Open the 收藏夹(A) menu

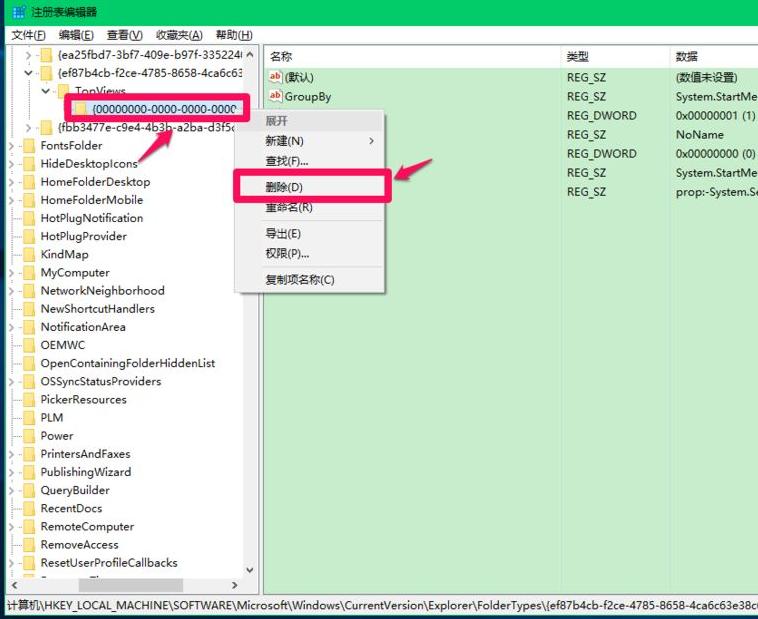tap(179, 35)
